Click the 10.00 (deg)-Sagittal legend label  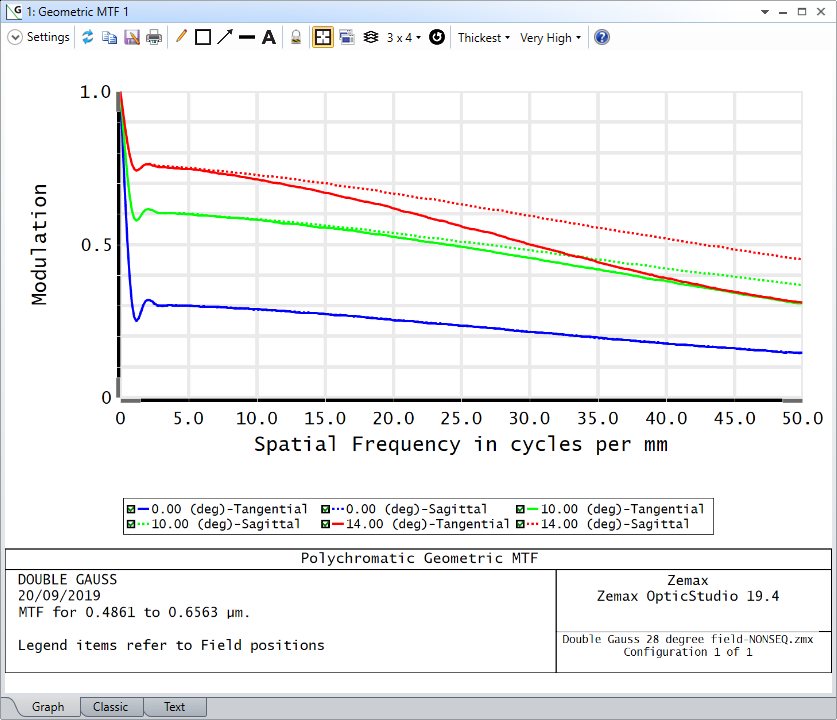coord(226,524)
